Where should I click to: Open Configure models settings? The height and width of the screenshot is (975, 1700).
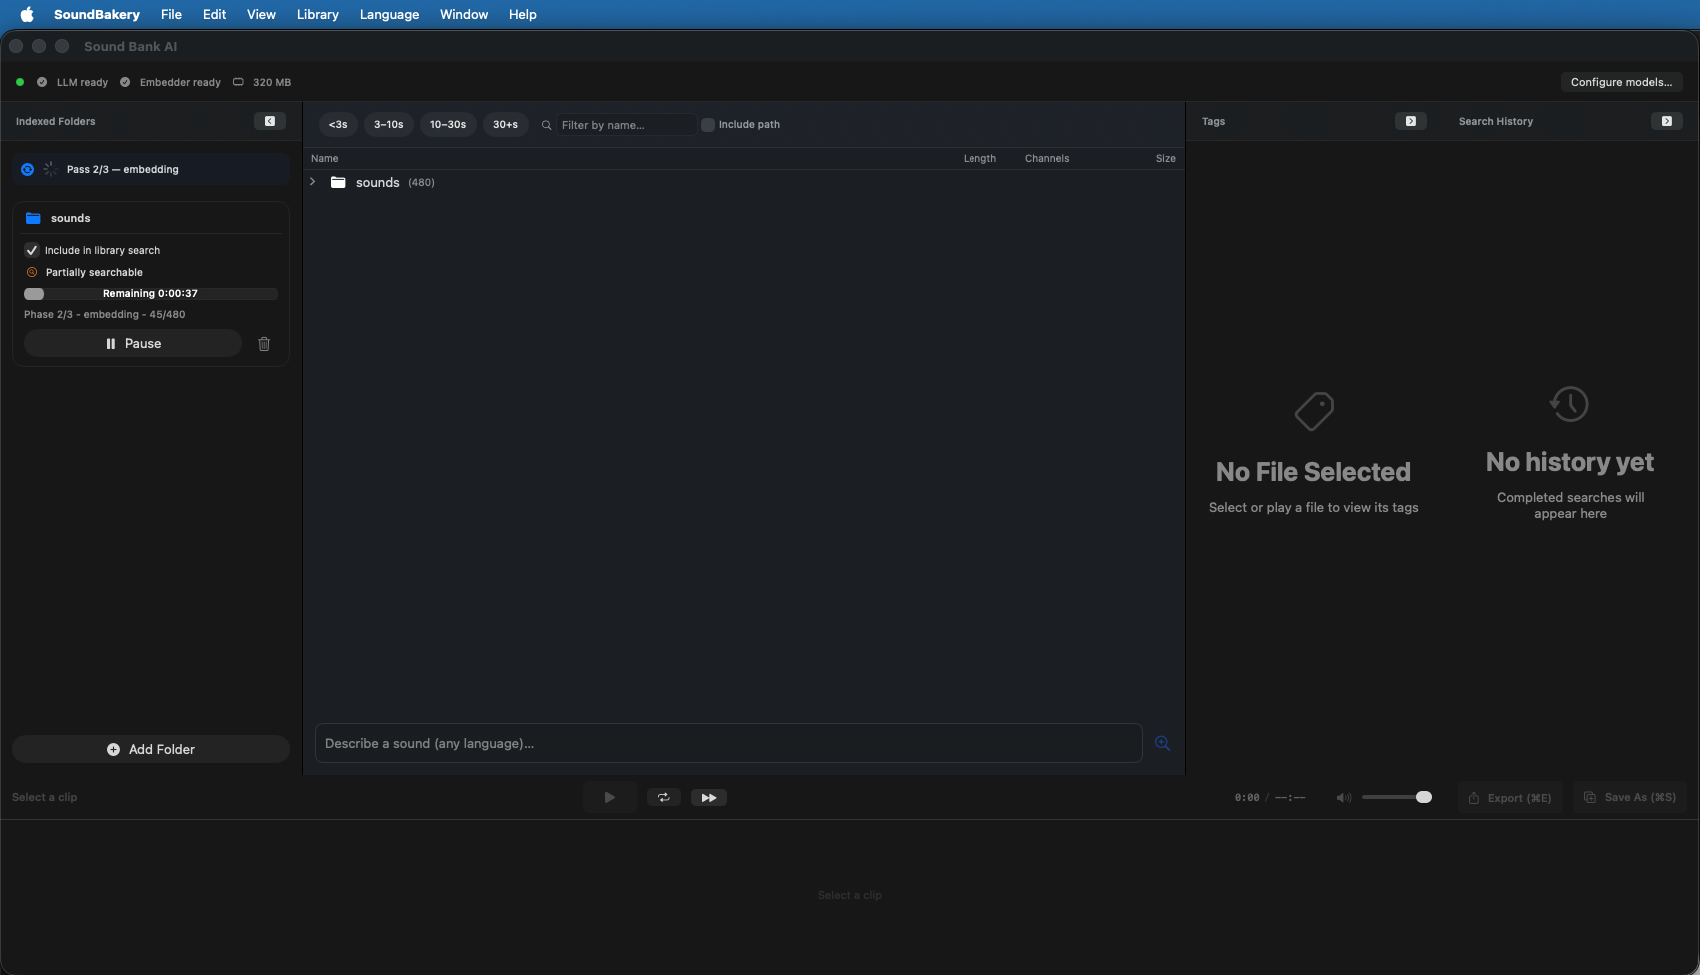click(1621, 82)
